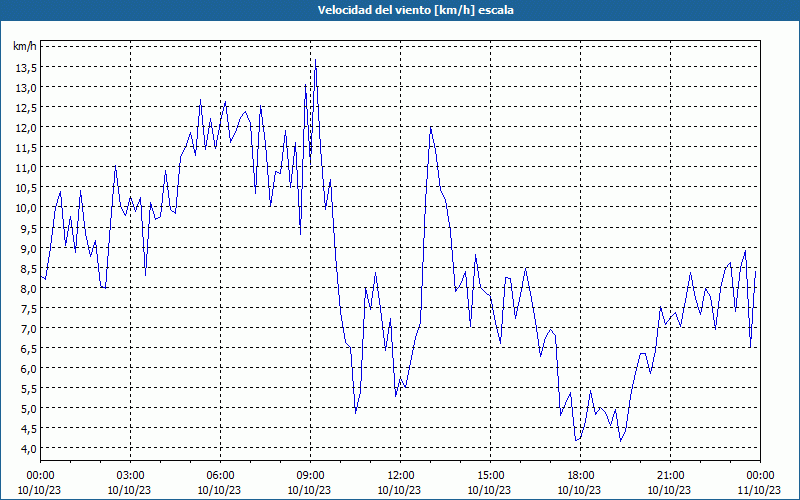This screenshot has height=500, width=800.
Task: Click the 'km/h' unit label on the vertical axis
Action: tap(25, 46)
